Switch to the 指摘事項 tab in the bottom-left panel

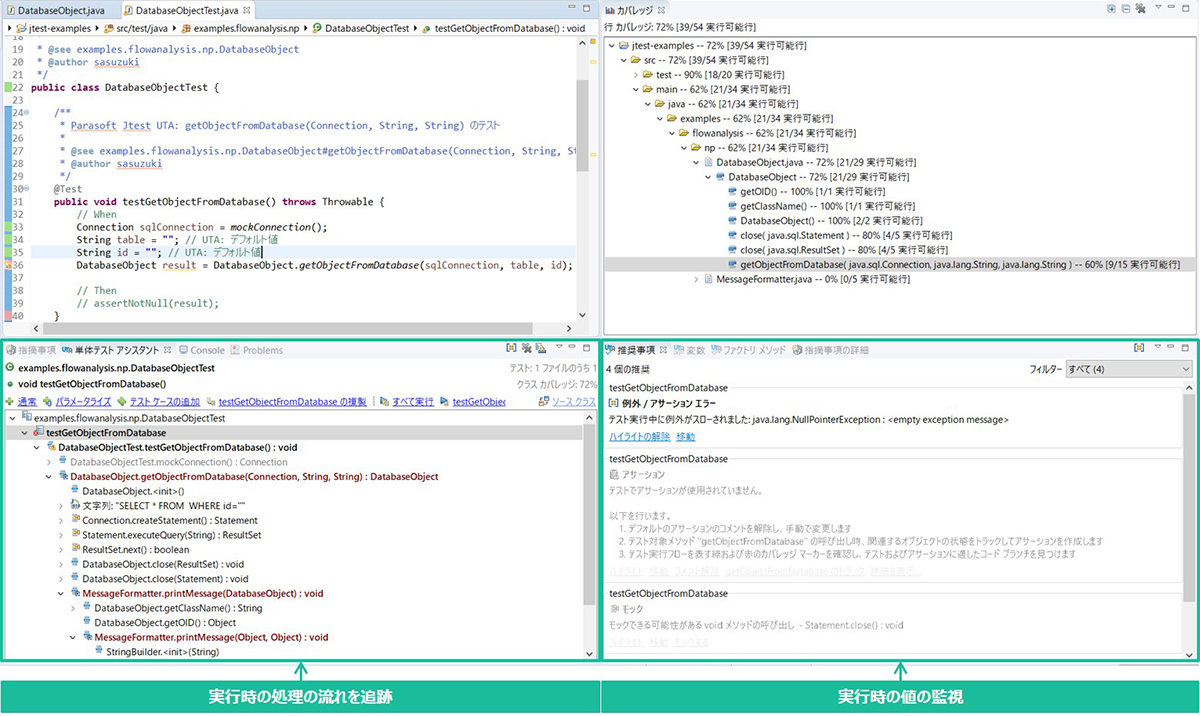click(32, 350)
